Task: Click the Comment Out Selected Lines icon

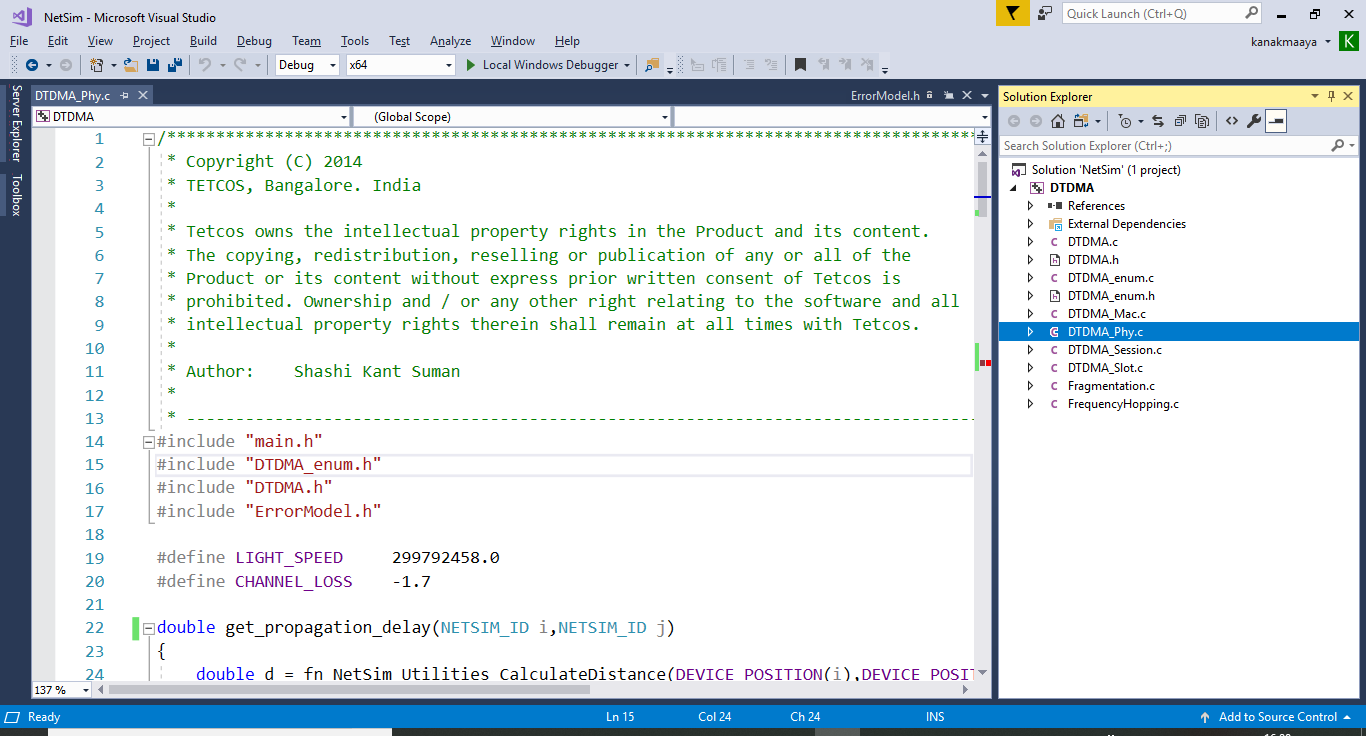Action: click(747, 65)
